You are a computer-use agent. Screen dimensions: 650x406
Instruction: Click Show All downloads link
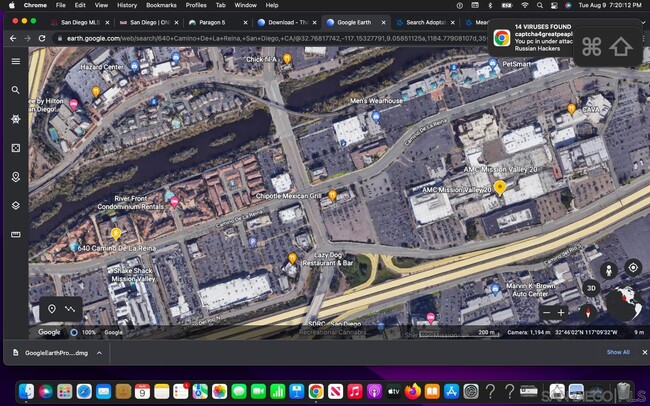point(618,352)
